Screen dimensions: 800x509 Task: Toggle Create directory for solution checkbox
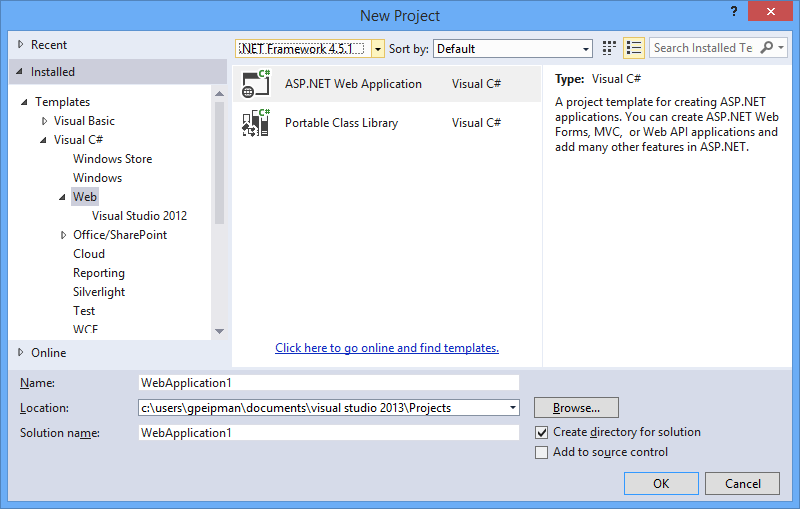tap(541, 432)
